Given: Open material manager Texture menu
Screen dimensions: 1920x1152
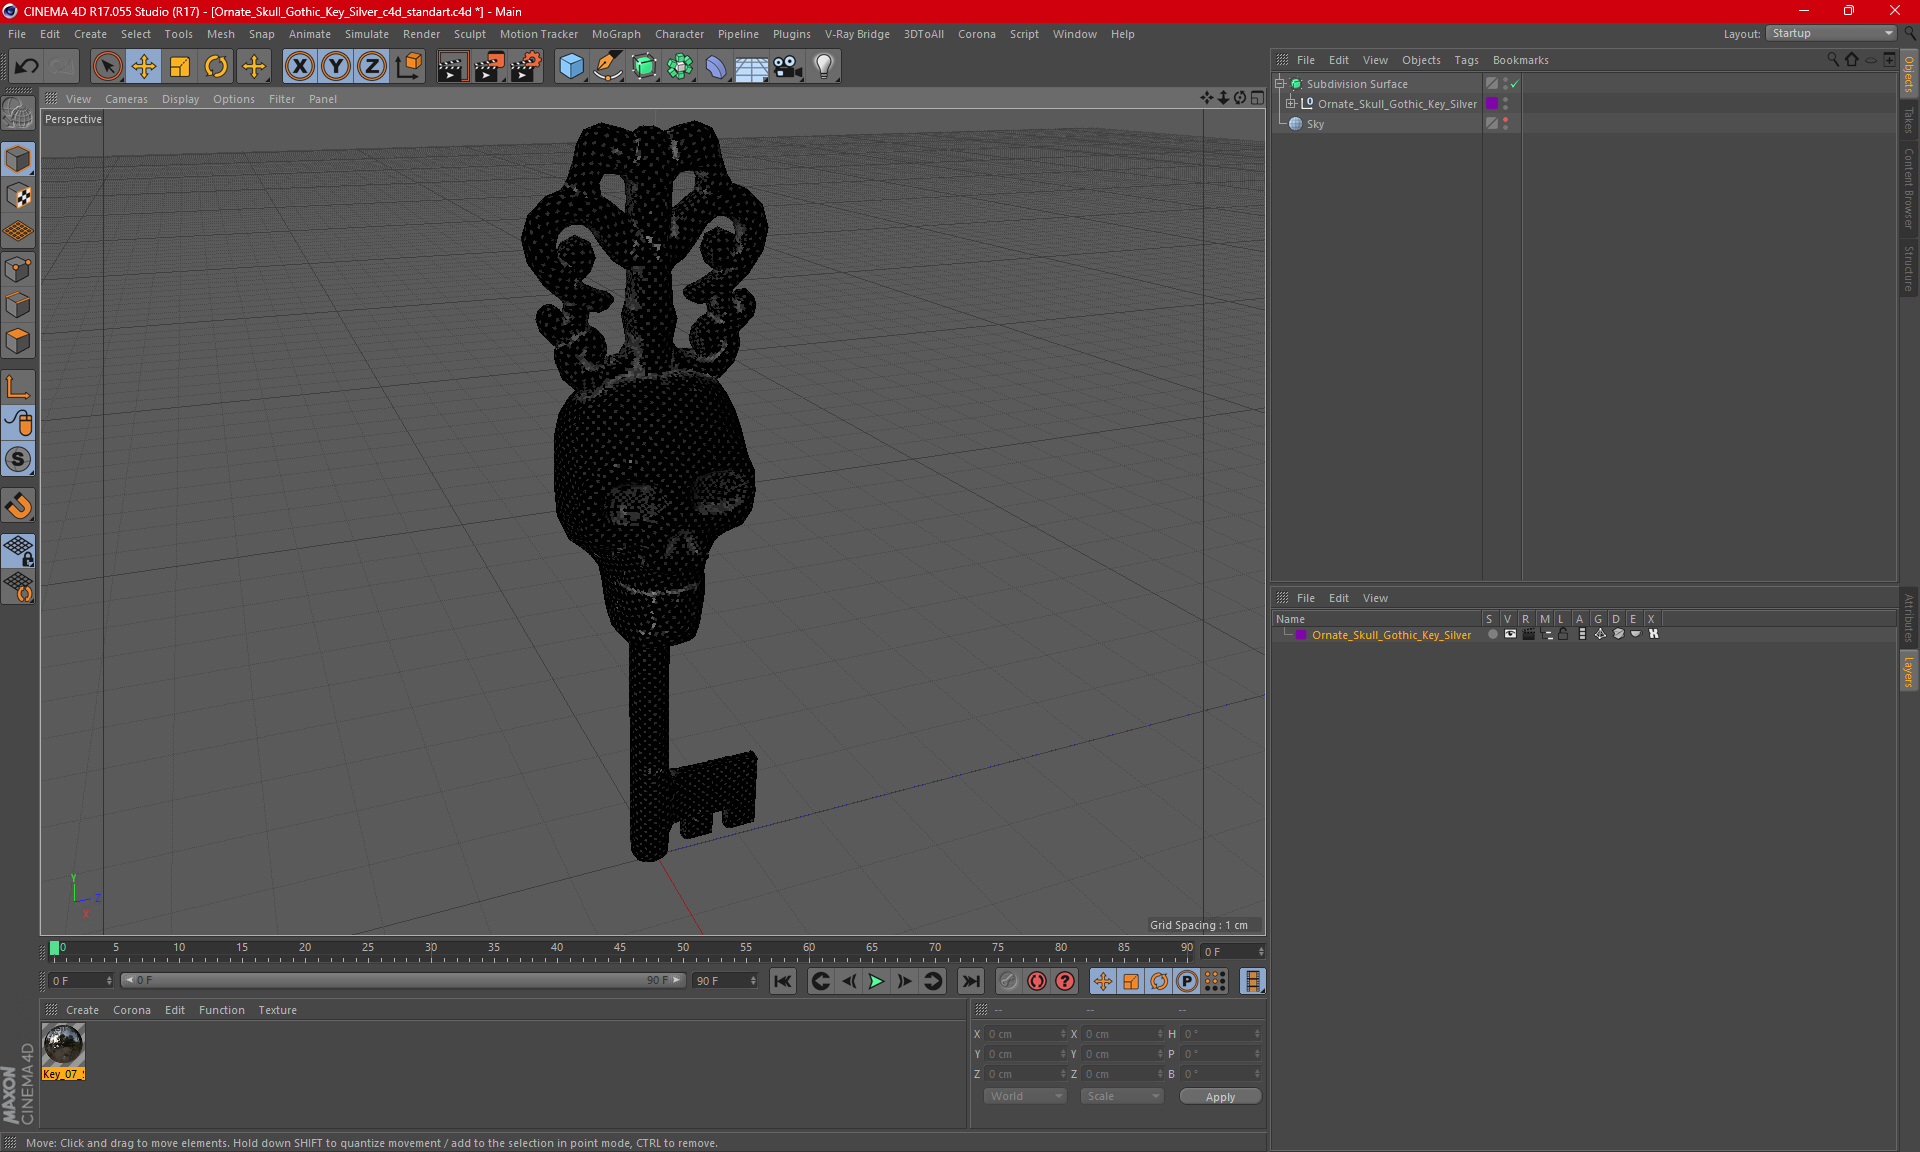Looking at the screenshot, I should click(x=277, y=1010).
